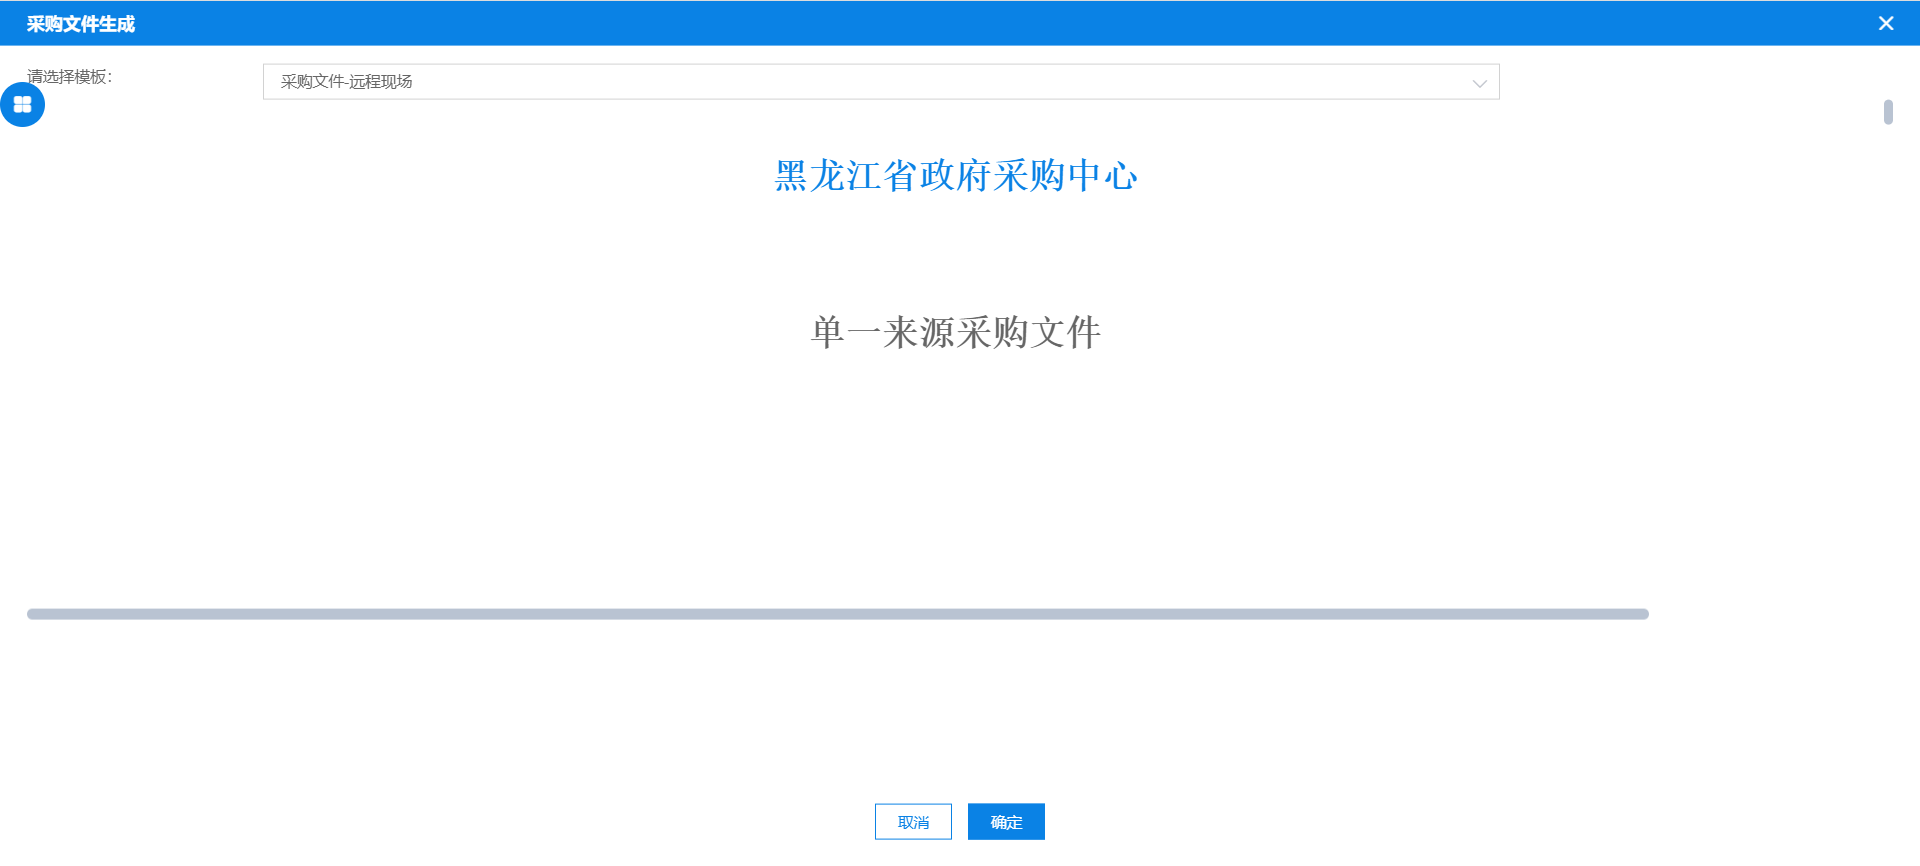This screenshot has width=1920, height=866.
Task: Click the 采购文件生成 title text
Action: (x=81, y=24)
